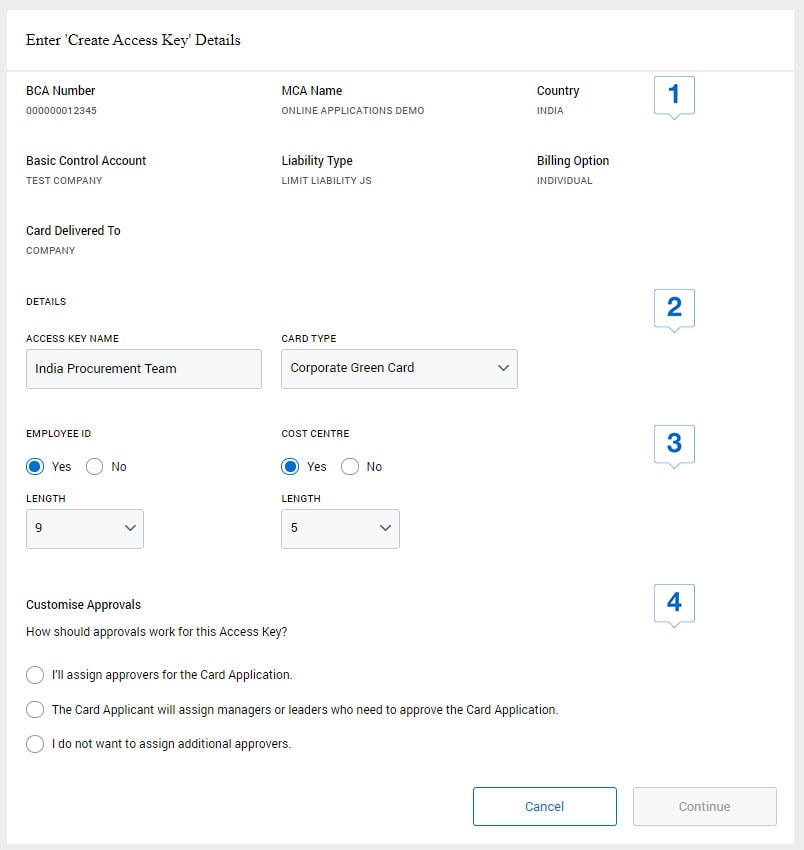The width and height of the screenshot is (804, 850).
Task: Choose 'I'll assign approvers for the Card Application'
Action: pyautogui.click(x=35, y=675)
